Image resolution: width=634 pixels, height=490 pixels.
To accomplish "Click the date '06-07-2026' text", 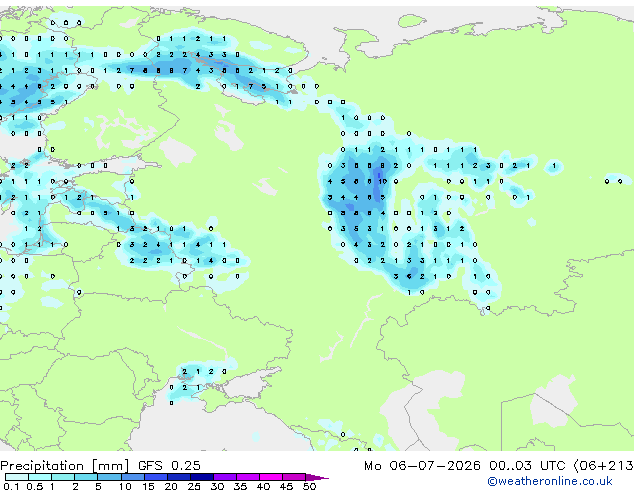I will (435, 466).
